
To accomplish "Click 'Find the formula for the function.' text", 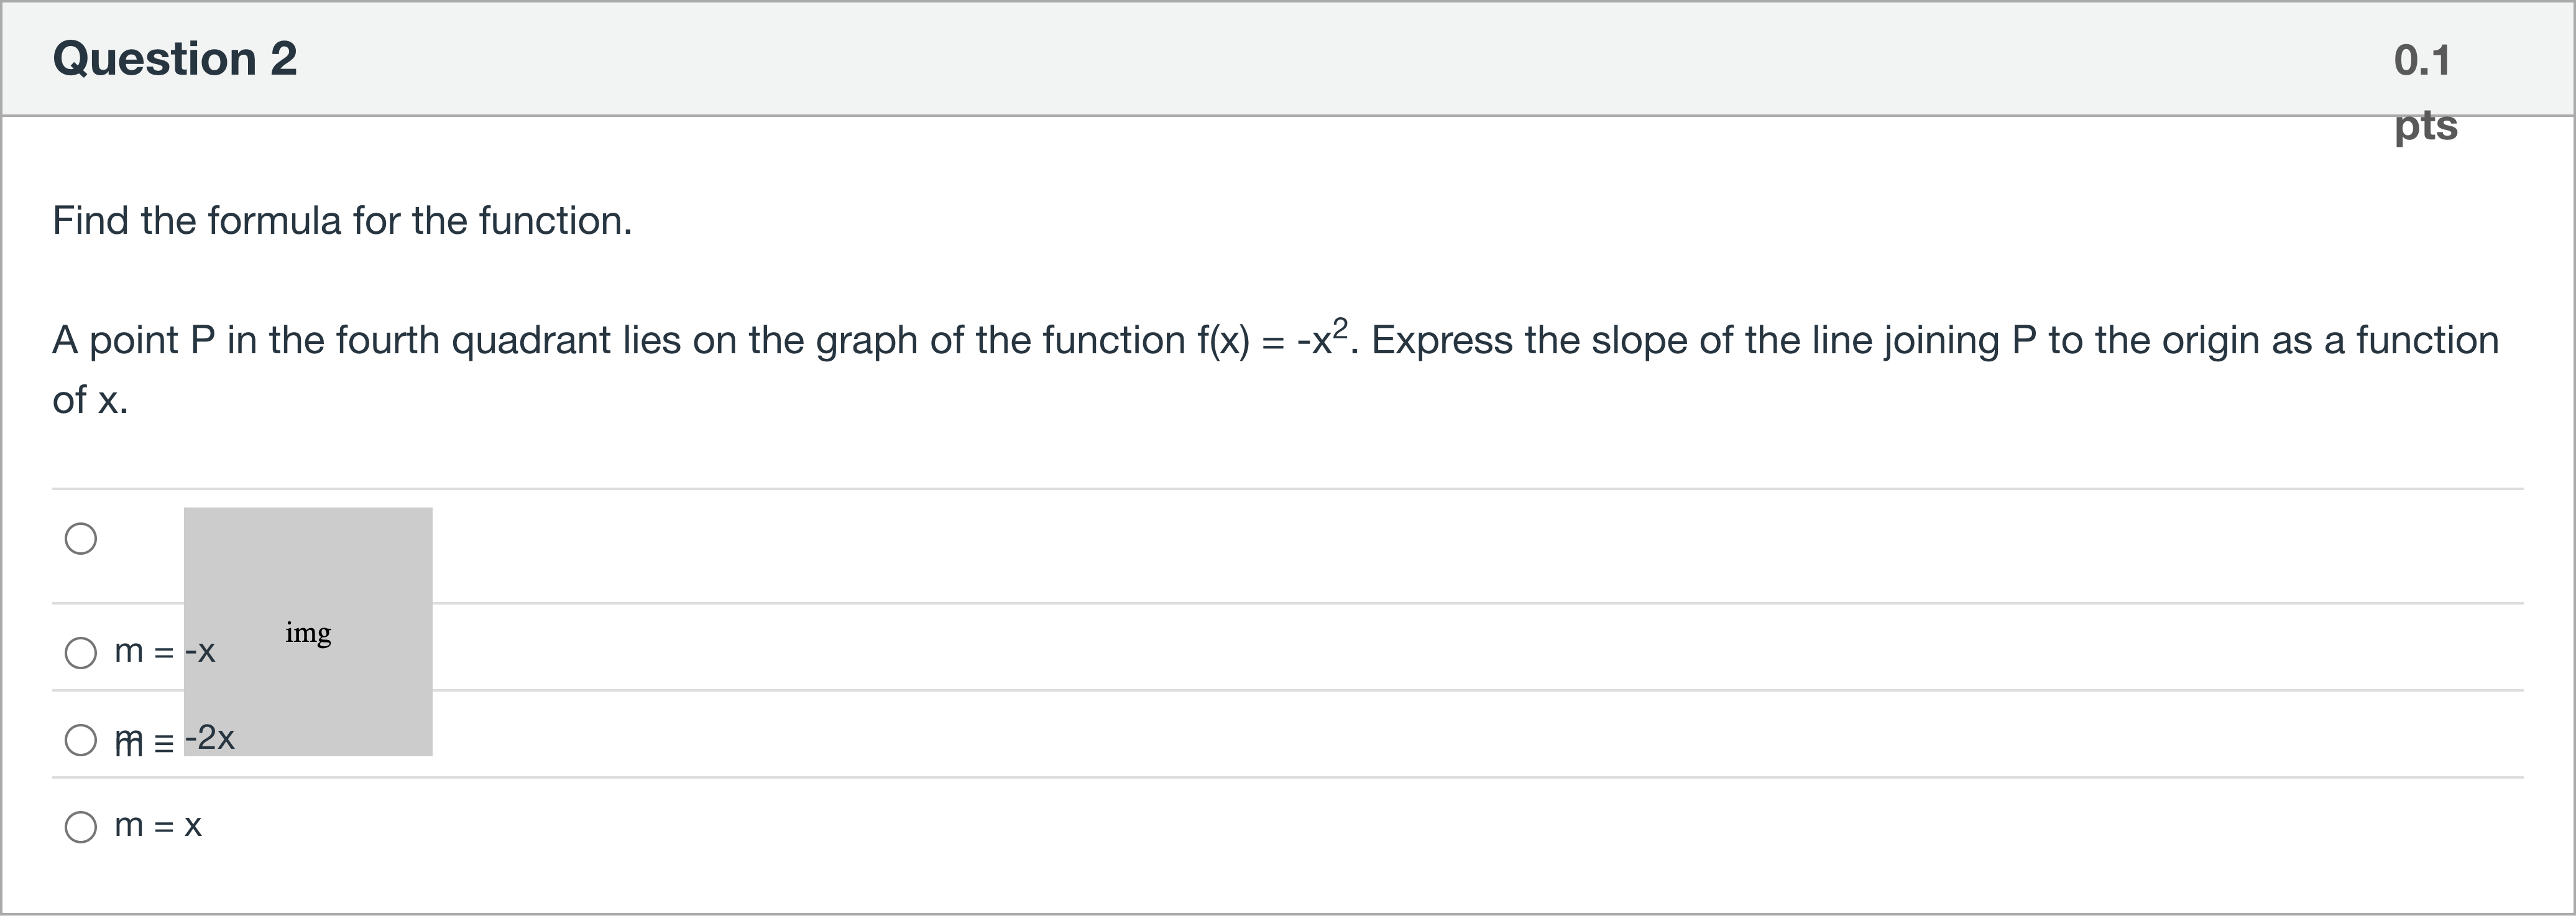I will [342, 221].
